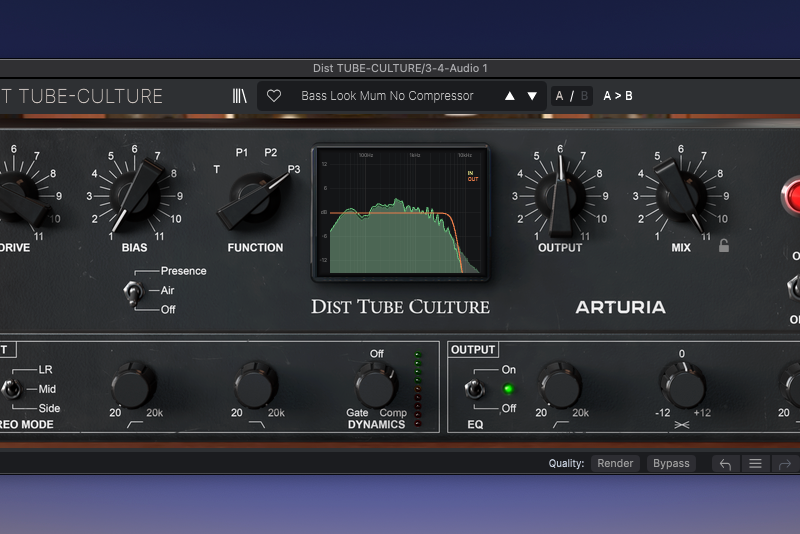The width and height of the screenshot is (800, 534).
Task: Flip the stereo mode LR/Mid/Side switch
Action: pyautogui.click(x=10, y=388)
